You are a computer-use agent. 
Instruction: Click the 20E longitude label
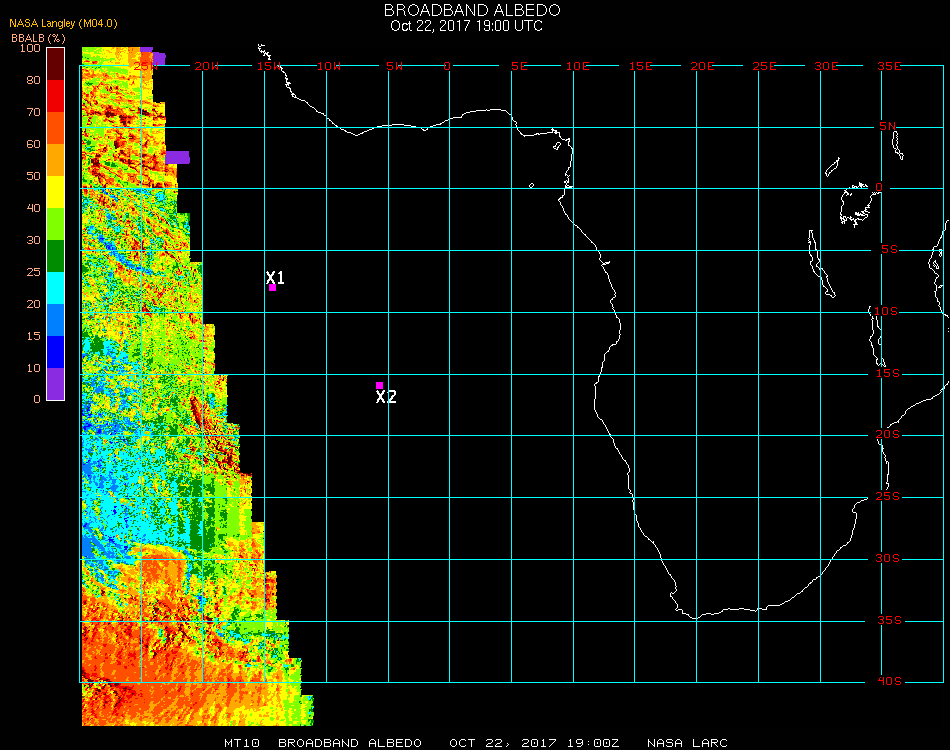(702, 66)
